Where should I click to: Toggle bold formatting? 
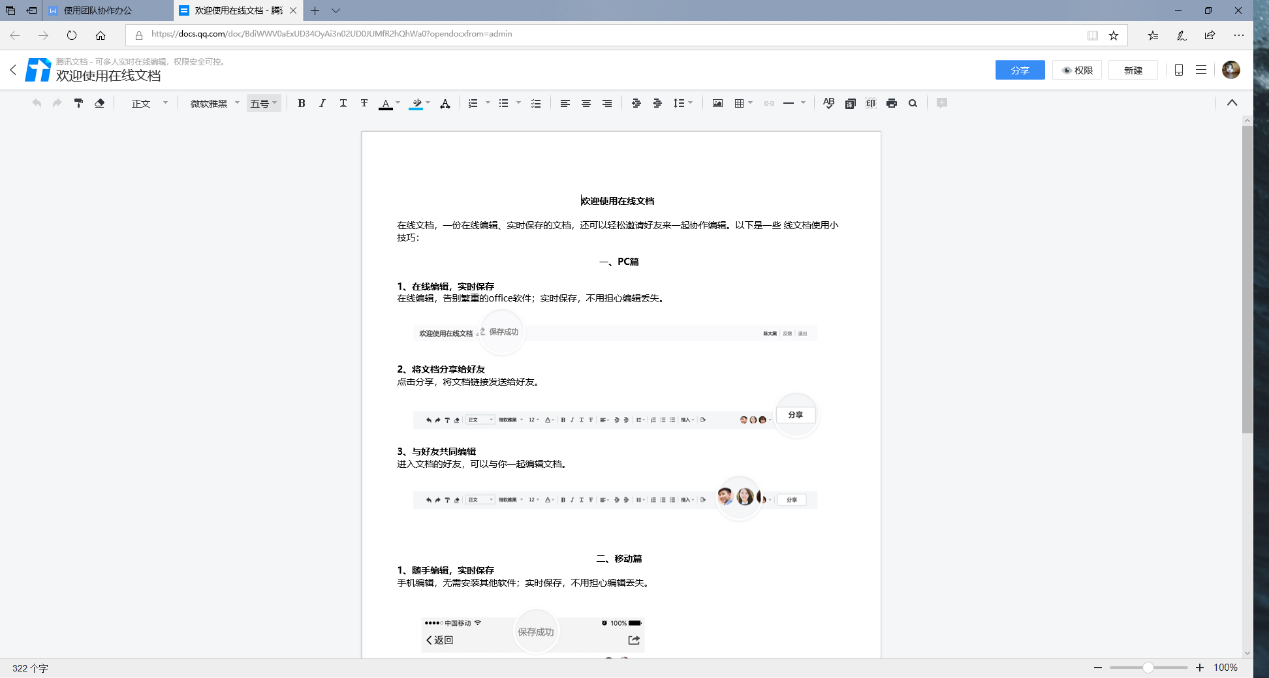point(301,103)
